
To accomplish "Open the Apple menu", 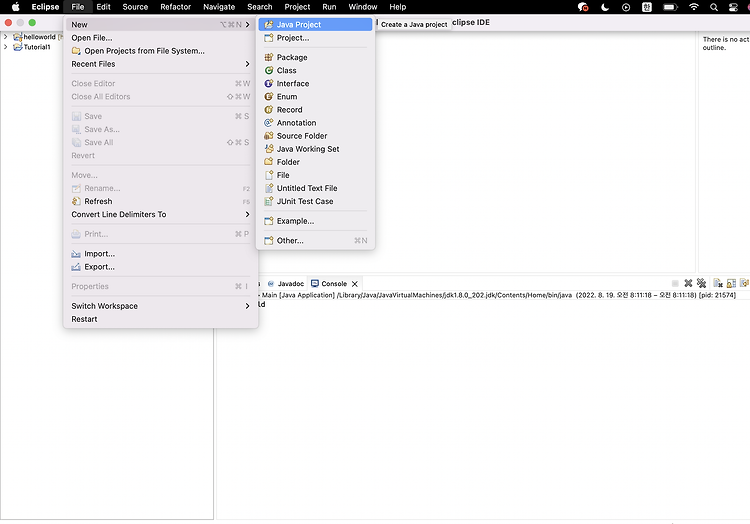I will coord(15,7).
